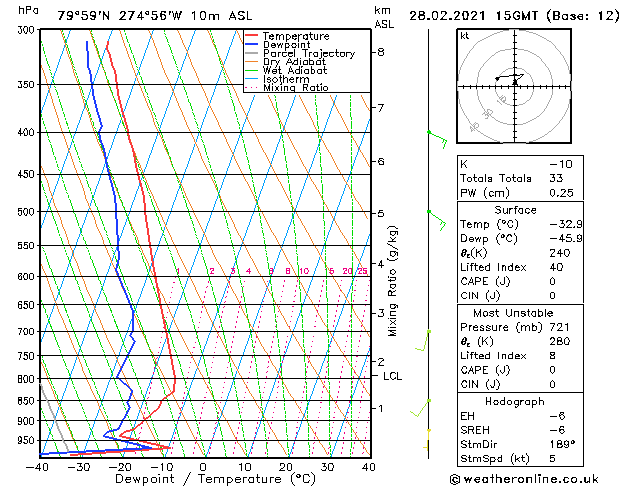Click the Temperature legend entry
Viewport: 629px width, 486px height.
296,36
